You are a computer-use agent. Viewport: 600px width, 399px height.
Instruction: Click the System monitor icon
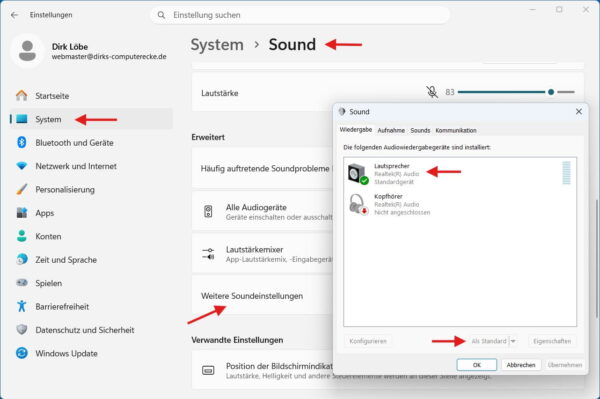click(x=22, y=119)
